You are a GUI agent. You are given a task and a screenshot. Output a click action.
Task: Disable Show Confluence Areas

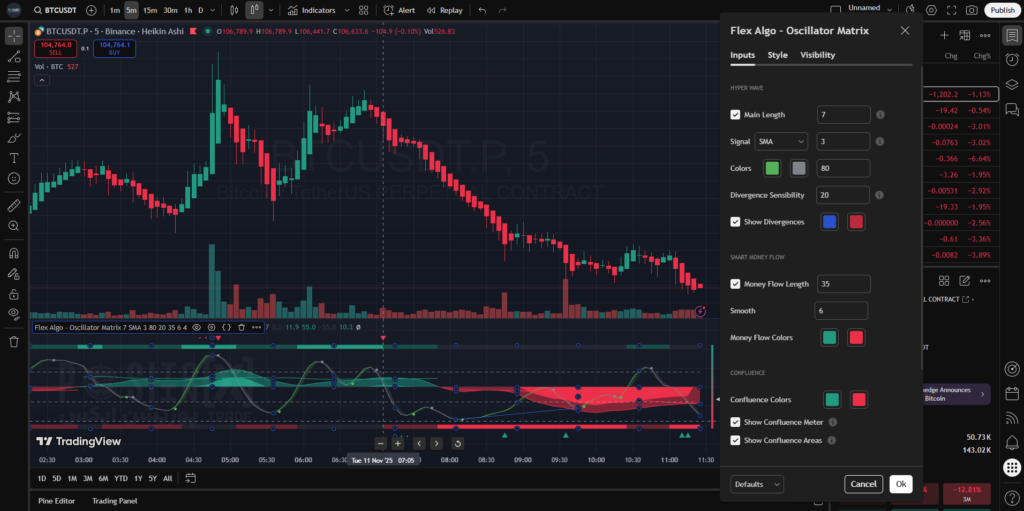tap(735, 440)
